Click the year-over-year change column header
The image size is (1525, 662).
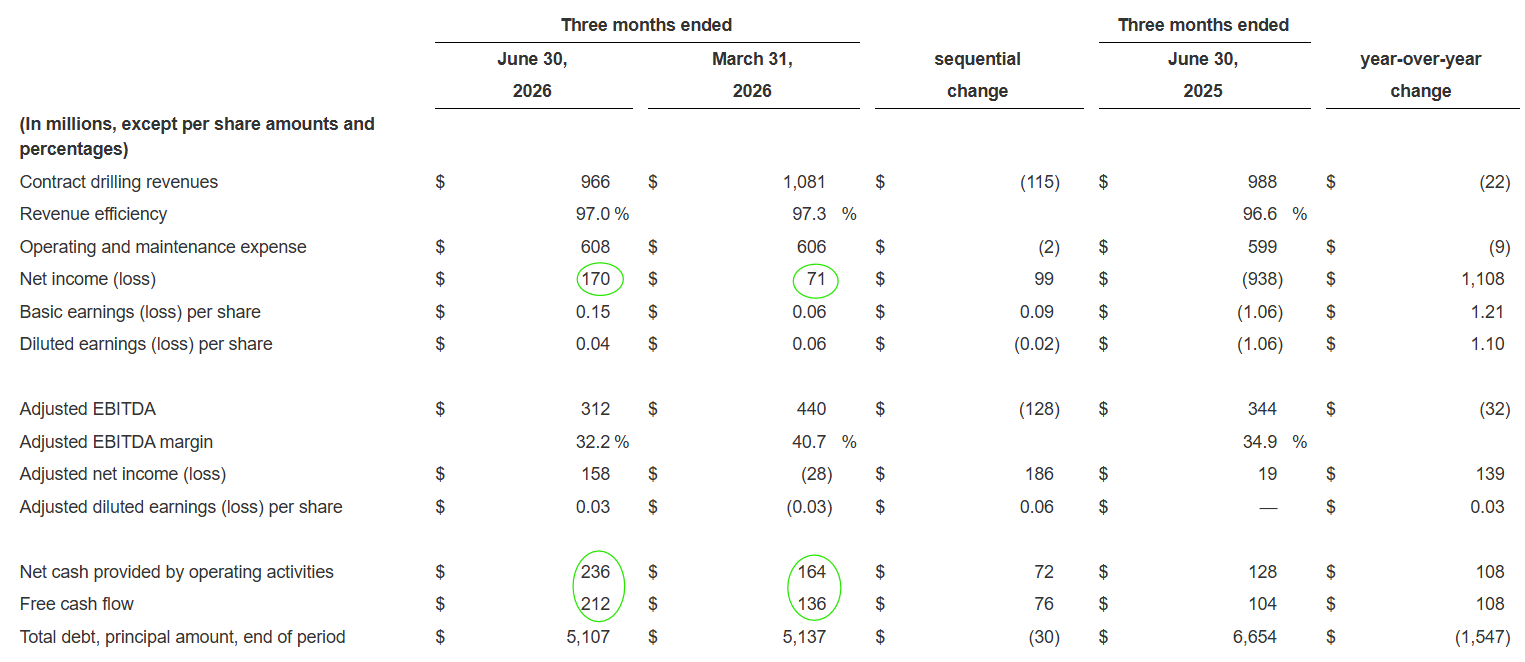click(1420, 75)
